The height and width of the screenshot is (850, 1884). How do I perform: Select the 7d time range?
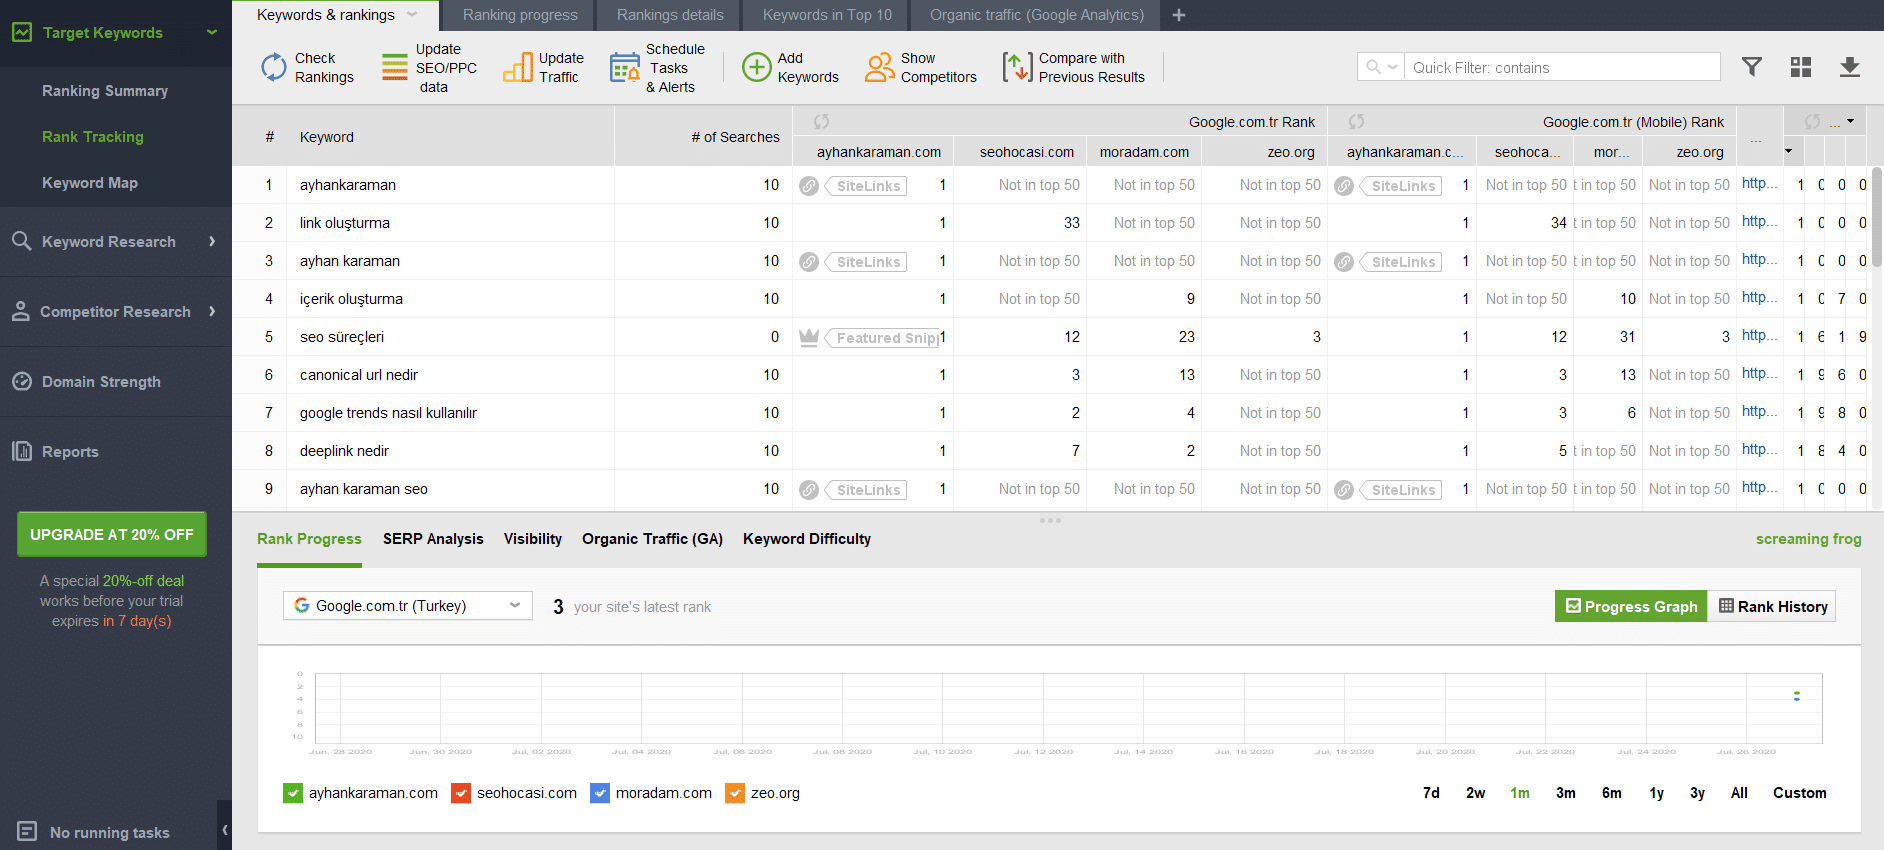tap(1431, 793)
